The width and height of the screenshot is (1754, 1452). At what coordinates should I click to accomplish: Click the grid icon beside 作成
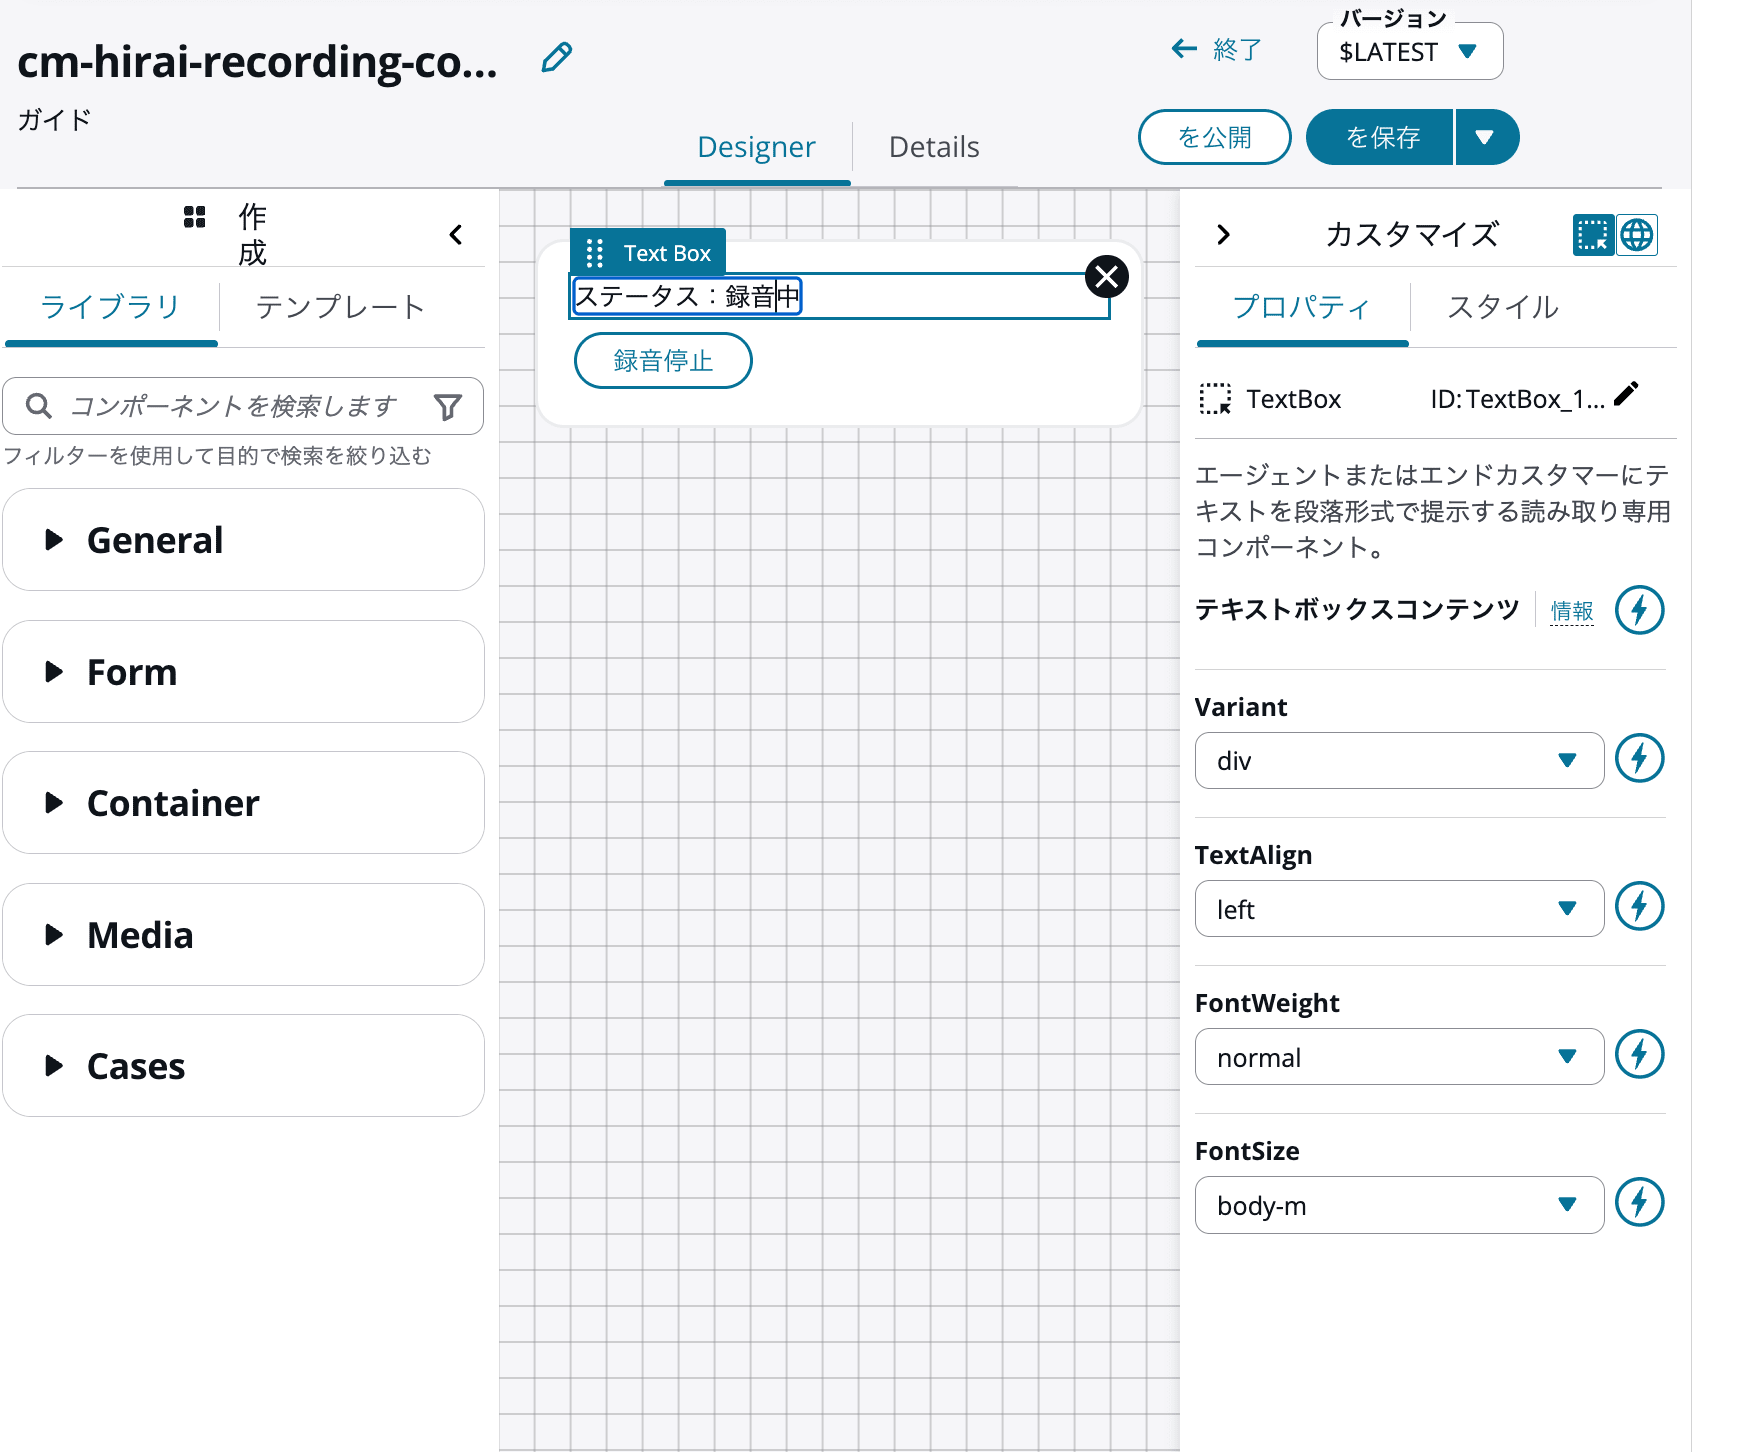(x=195, y=217)
